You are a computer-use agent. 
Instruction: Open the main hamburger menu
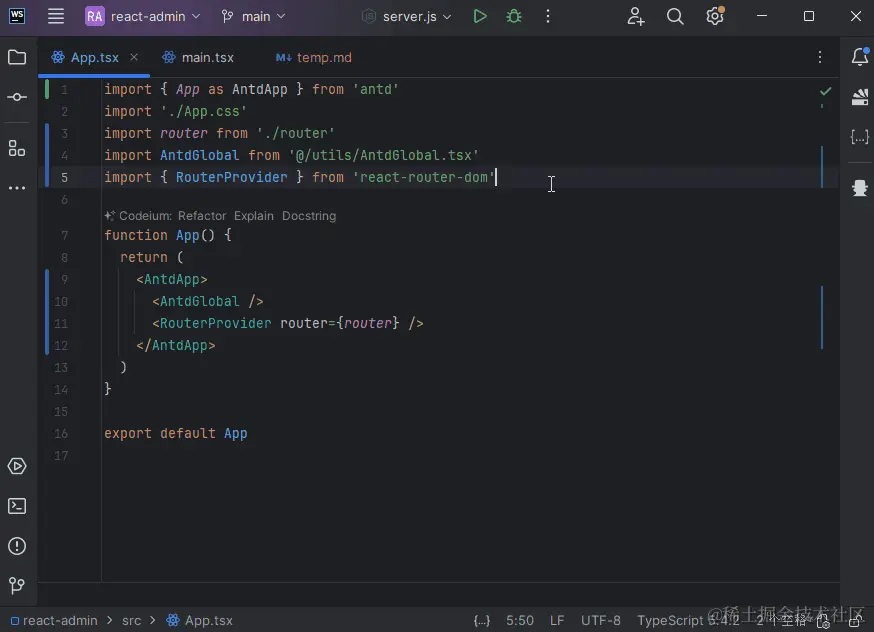coord(56,16)
